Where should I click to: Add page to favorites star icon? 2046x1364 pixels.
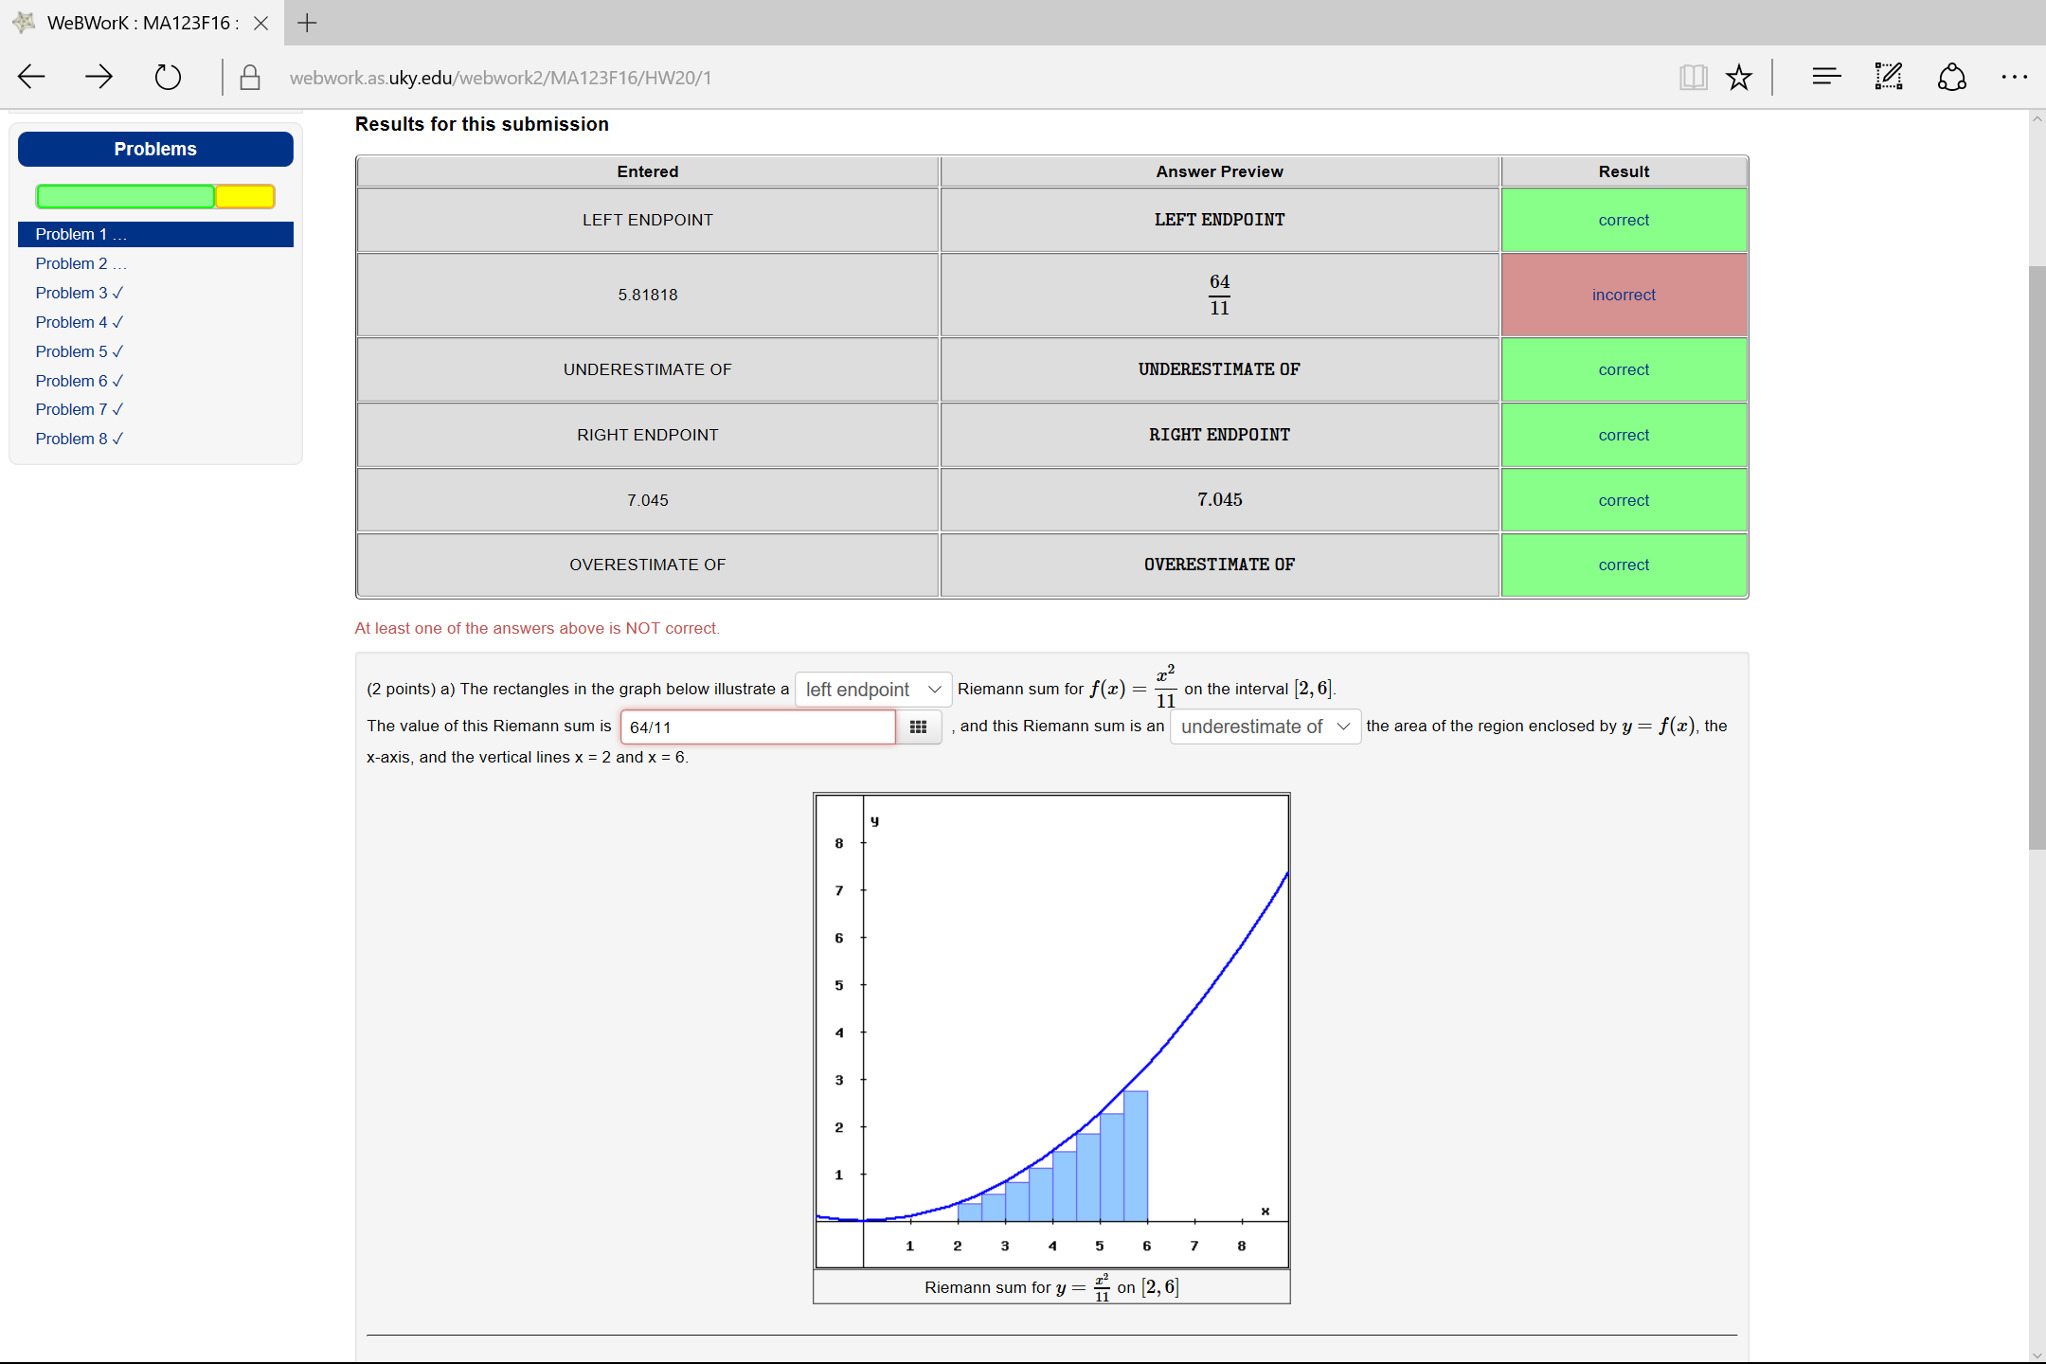coord(1739,77)
